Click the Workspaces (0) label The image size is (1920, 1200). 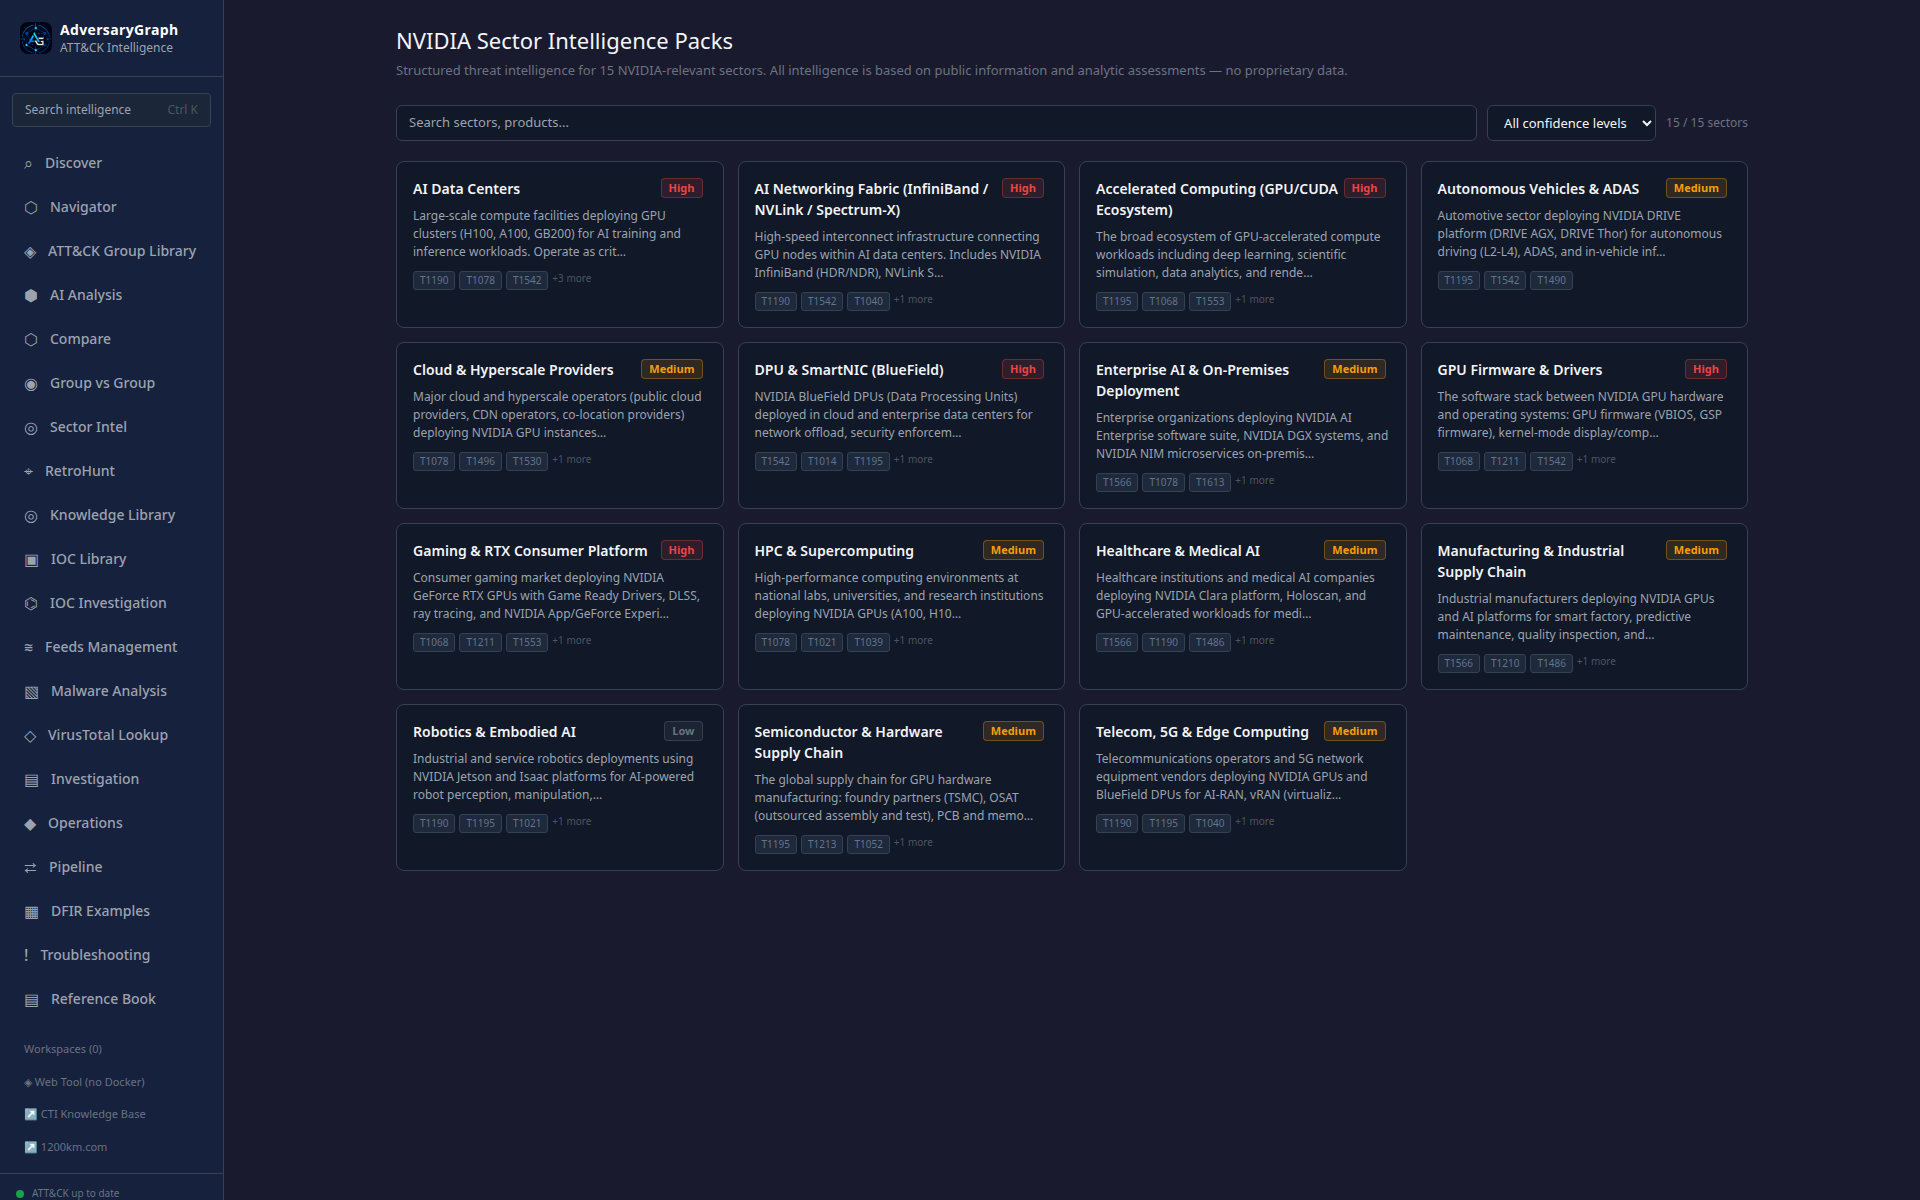pos(63,1049)
